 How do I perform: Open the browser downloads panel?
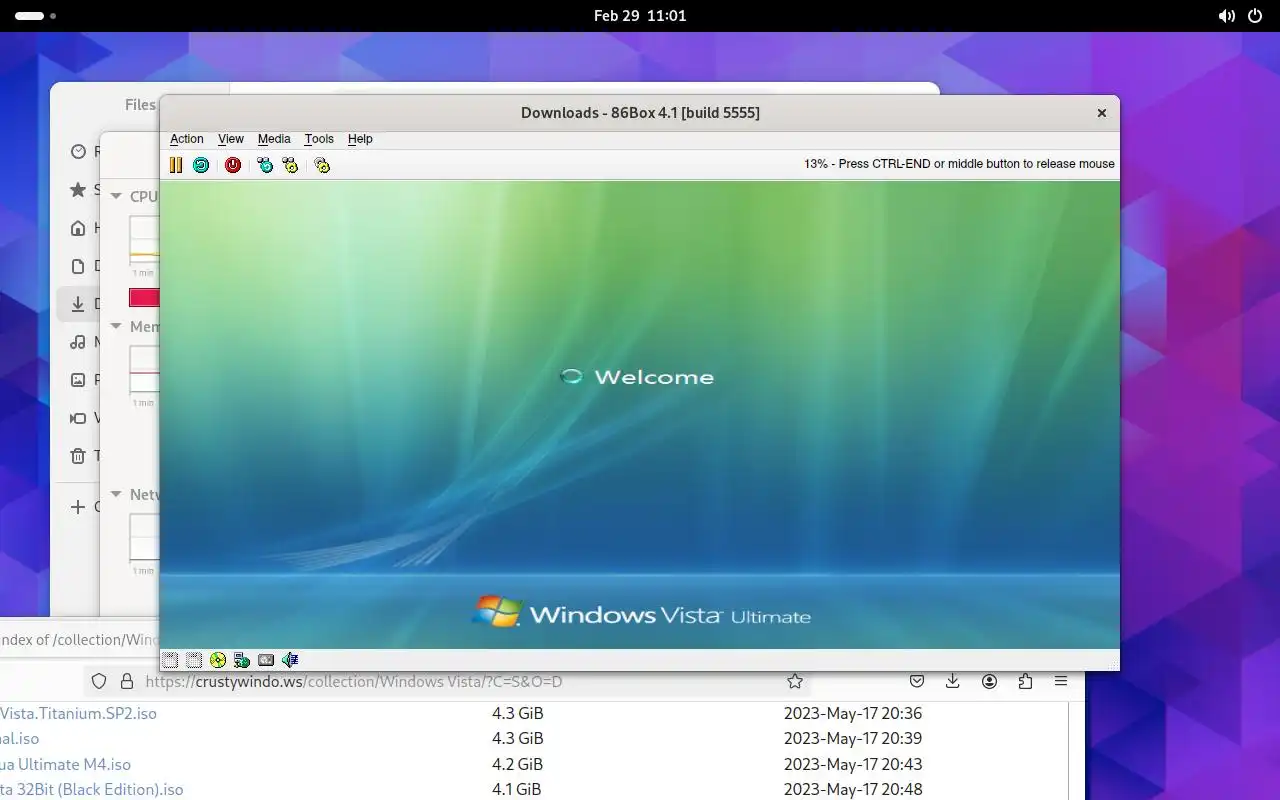(953, 681)
